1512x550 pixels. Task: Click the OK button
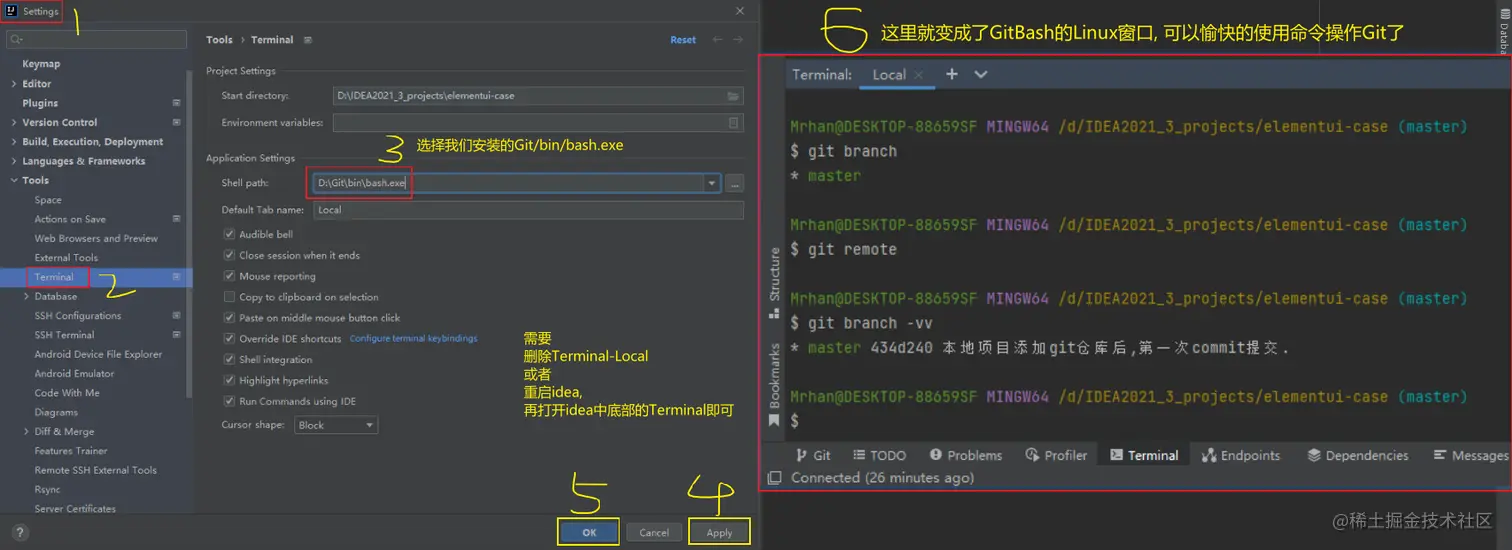pos(589,533)
